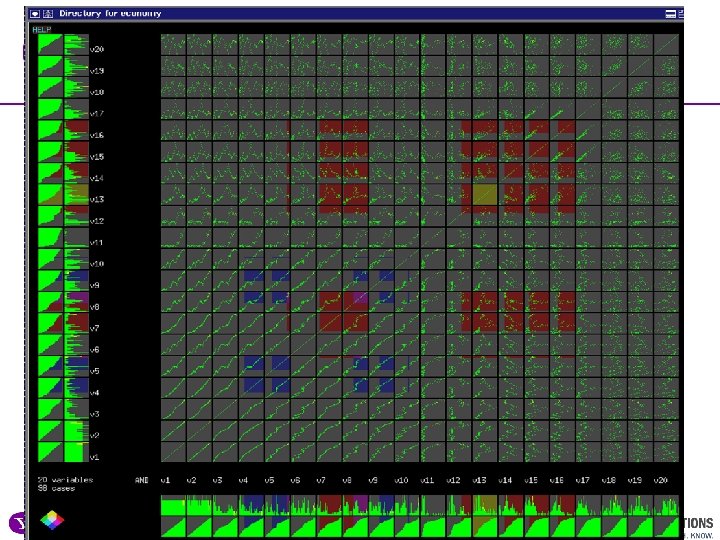Select red scatterplot column v7 row v16

tap(329, 130)
